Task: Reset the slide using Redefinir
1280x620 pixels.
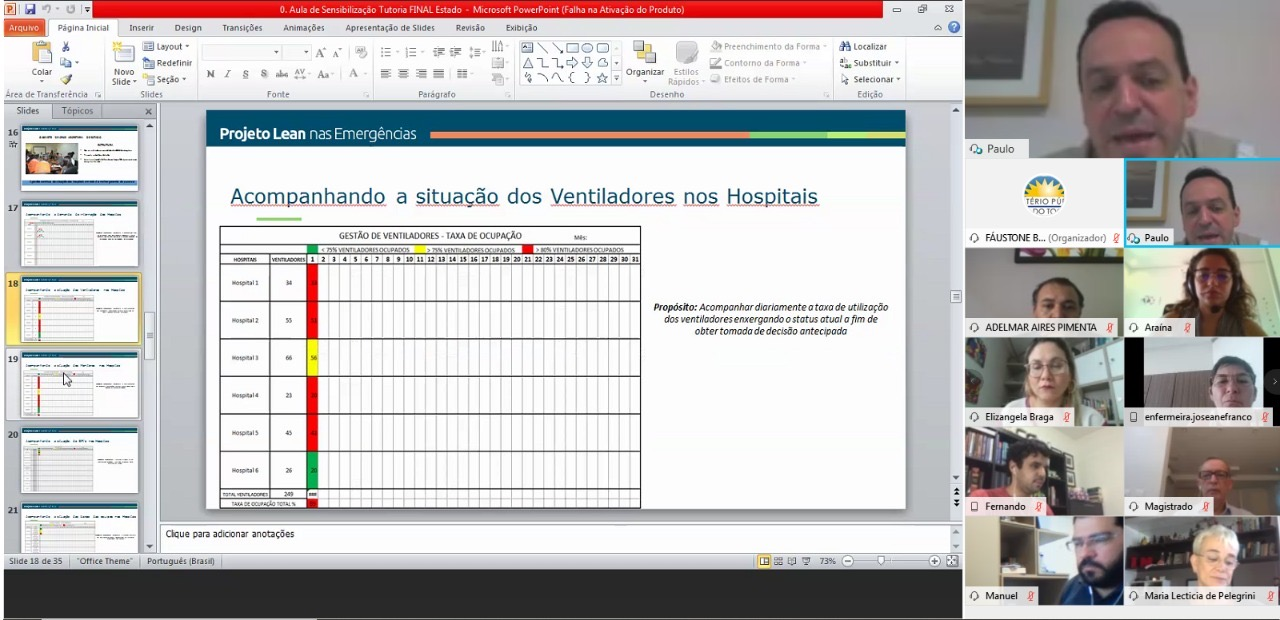Action: [167, 63]
